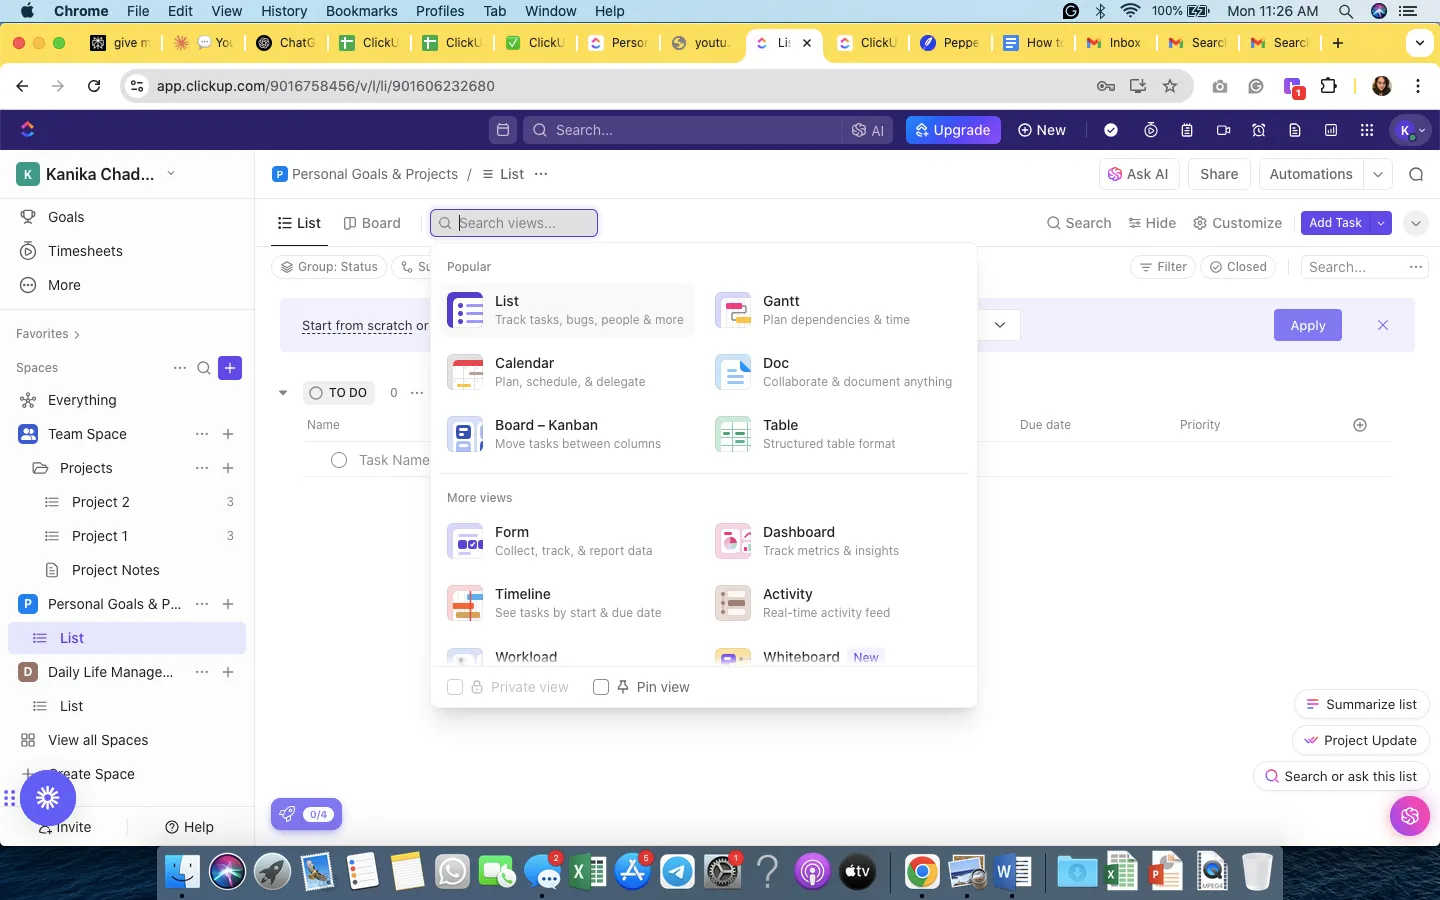This screenshot has height=900, width=1440.
Task: Open the apps grid icon in header
Action: [1367, 130]
